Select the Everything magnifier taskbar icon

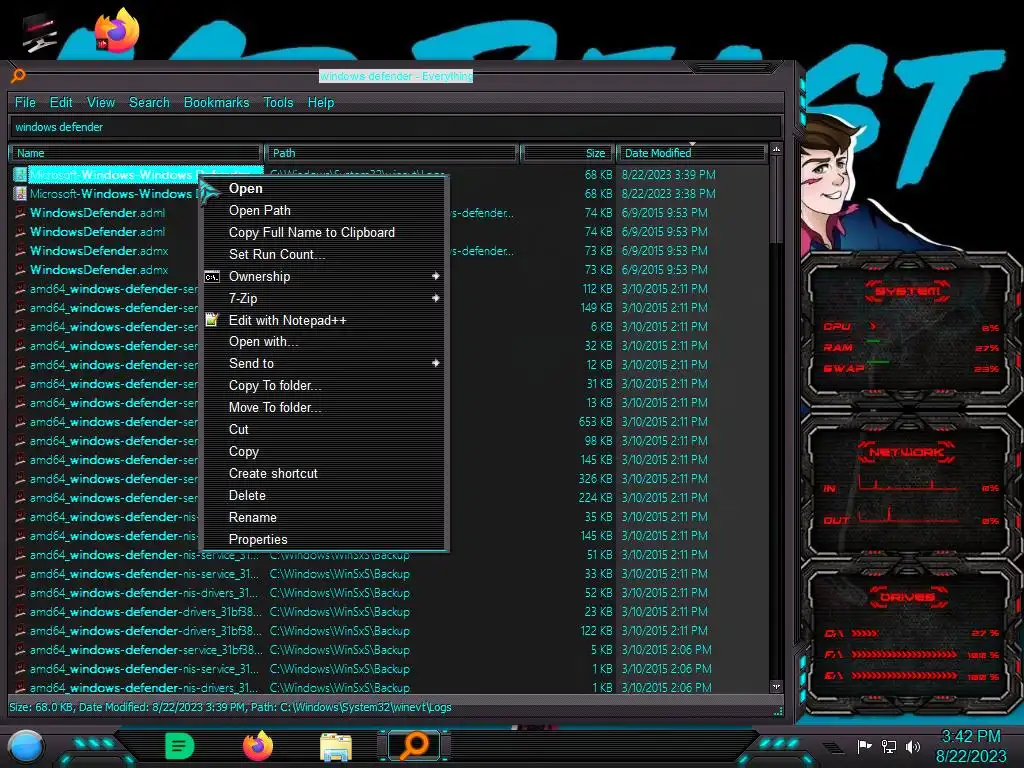pos(414,745)
